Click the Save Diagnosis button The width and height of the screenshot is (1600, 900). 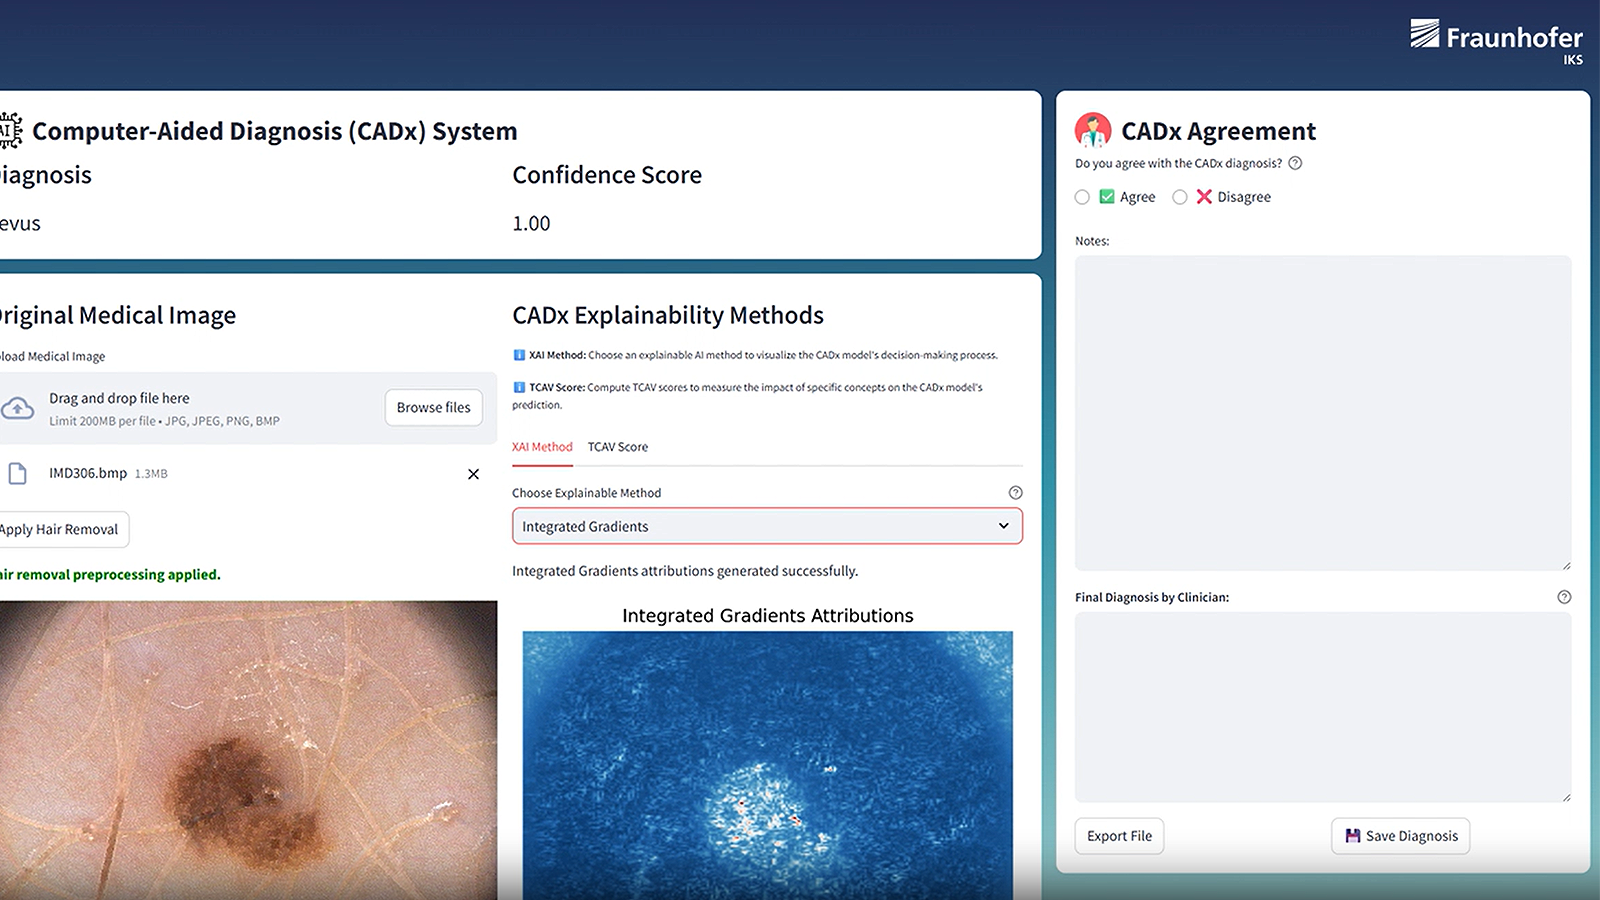coord(1401,836)
